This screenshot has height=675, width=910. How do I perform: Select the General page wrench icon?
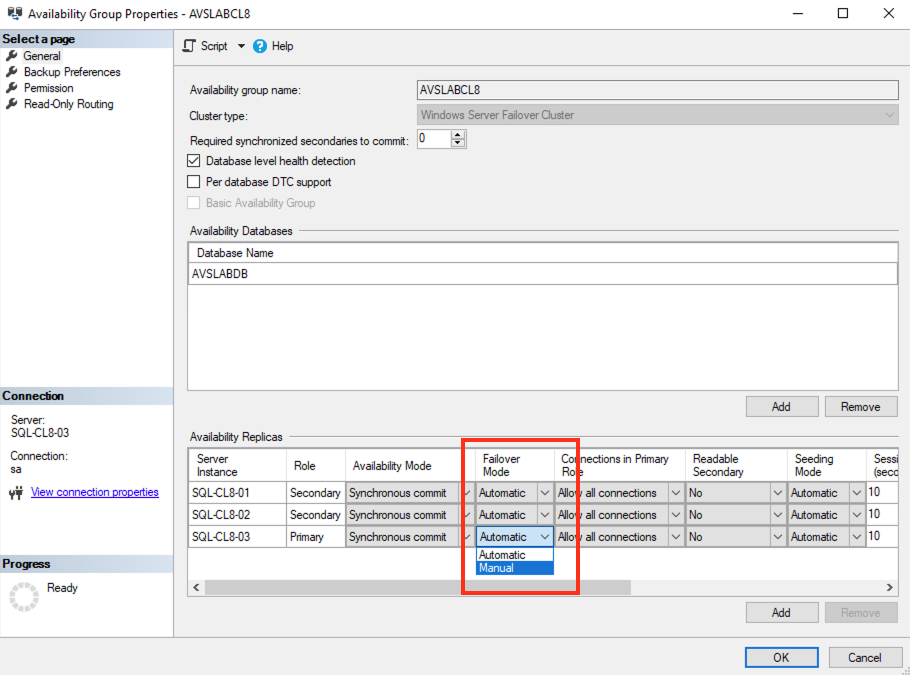[x=12, y=56]
